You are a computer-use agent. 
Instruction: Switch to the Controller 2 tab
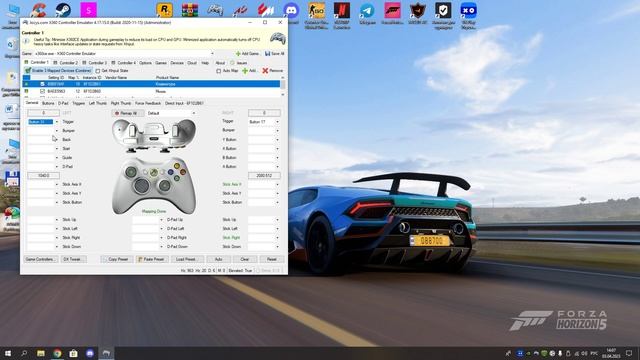coord(65,62)
